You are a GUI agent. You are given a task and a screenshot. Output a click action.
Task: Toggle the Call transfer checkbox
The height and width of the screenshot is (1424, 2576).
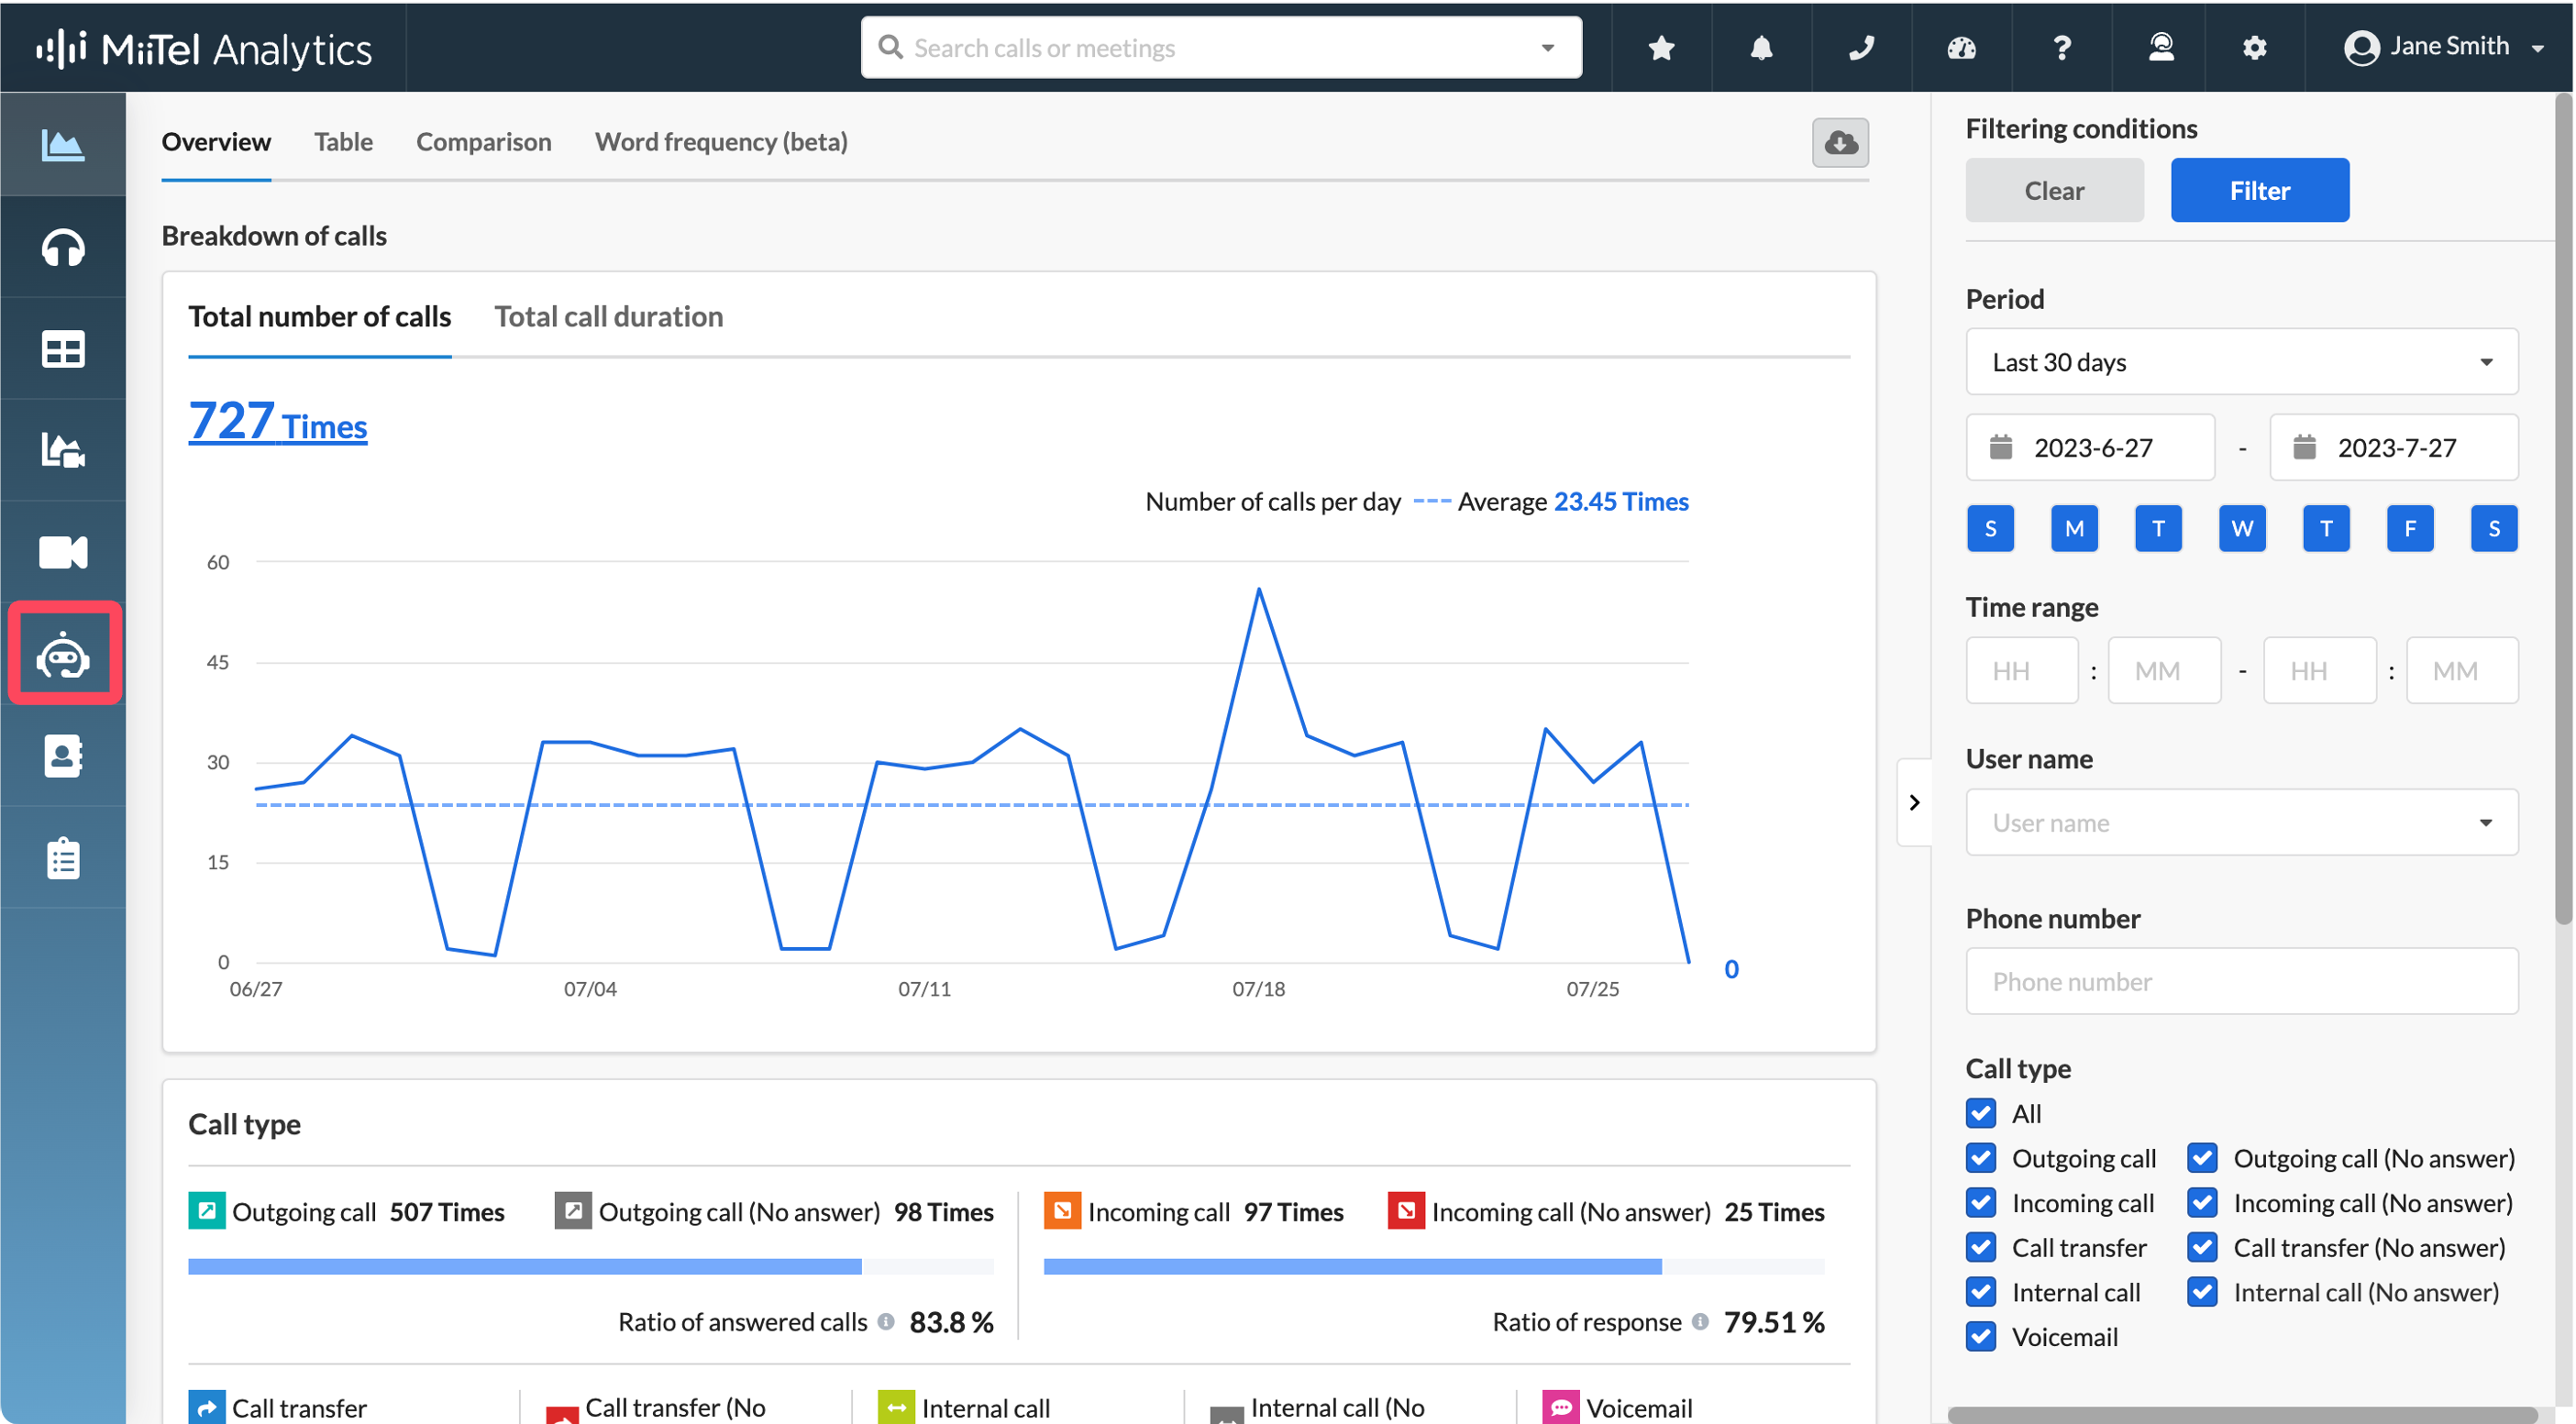(x=1981, y=1247)
